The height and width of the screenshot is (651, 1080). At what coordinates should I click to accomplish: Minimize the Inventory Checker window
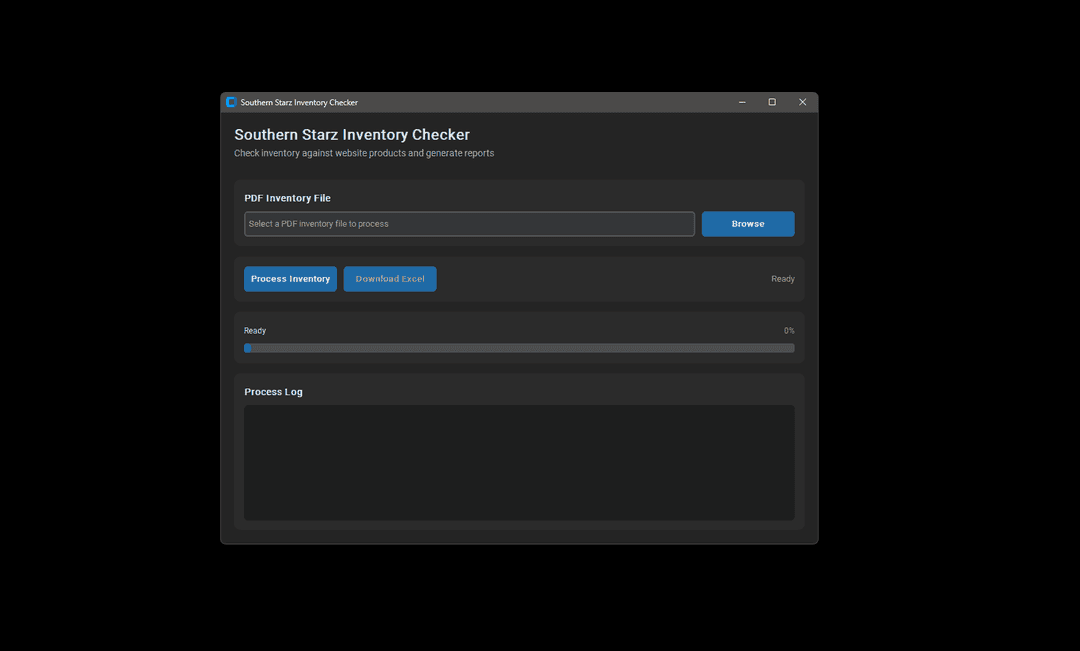click(742, 102)
